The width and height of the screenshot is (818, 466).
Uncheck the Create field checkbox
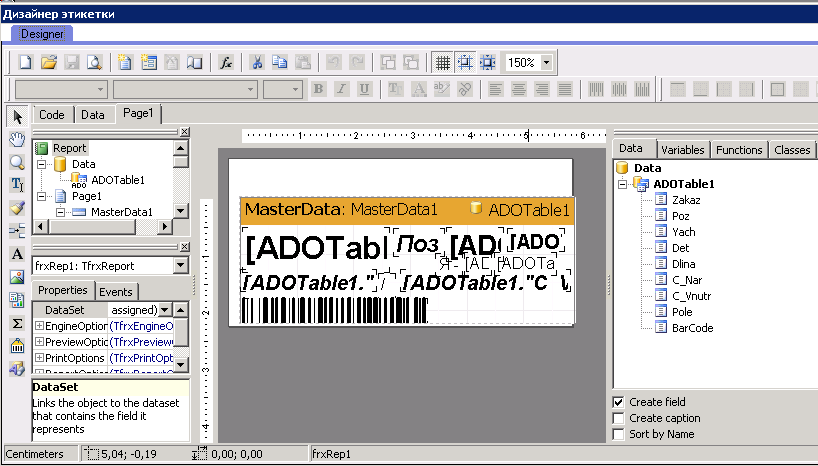(x=619, y=402)
